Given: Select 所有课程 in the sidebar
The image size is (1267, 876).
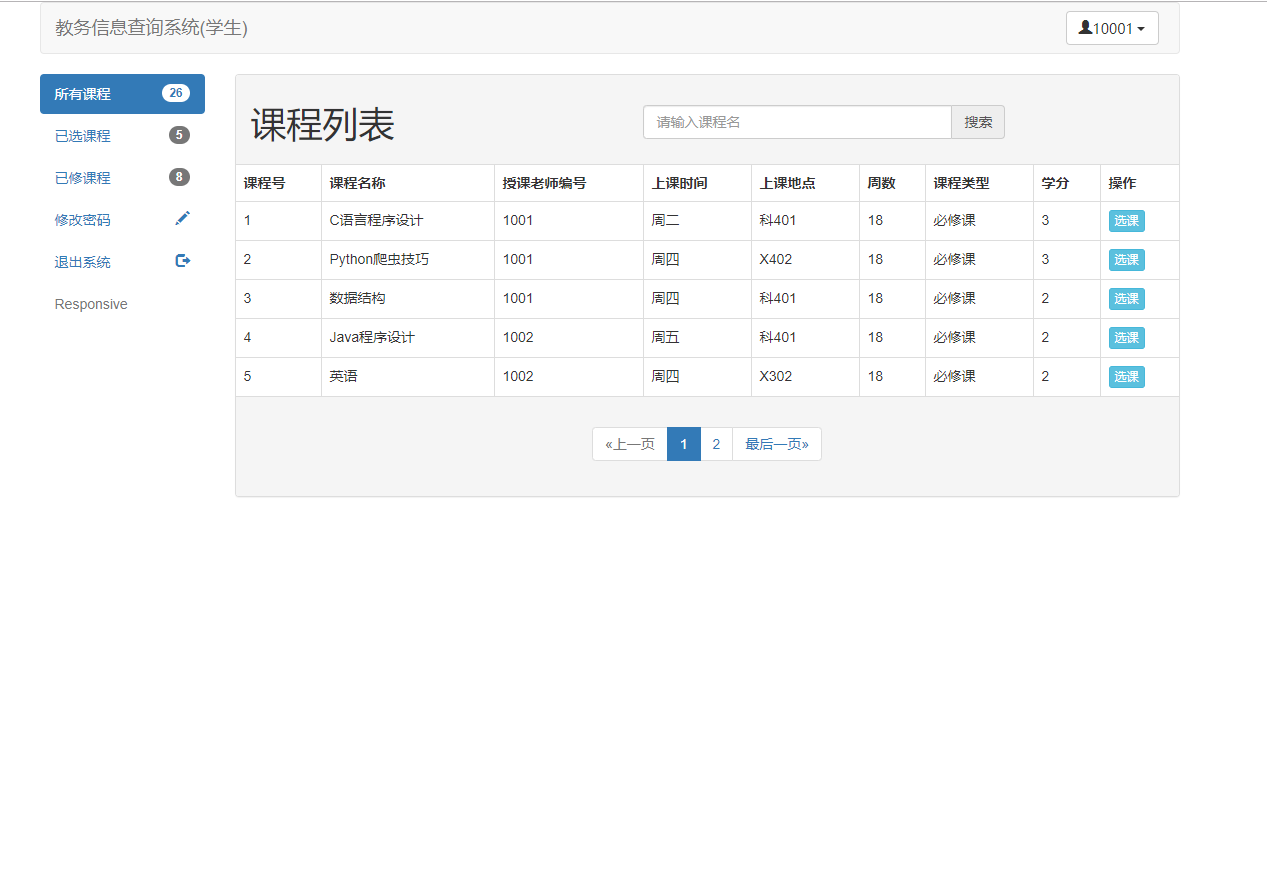Looking at the screenshot, I should tap(100, 92).
